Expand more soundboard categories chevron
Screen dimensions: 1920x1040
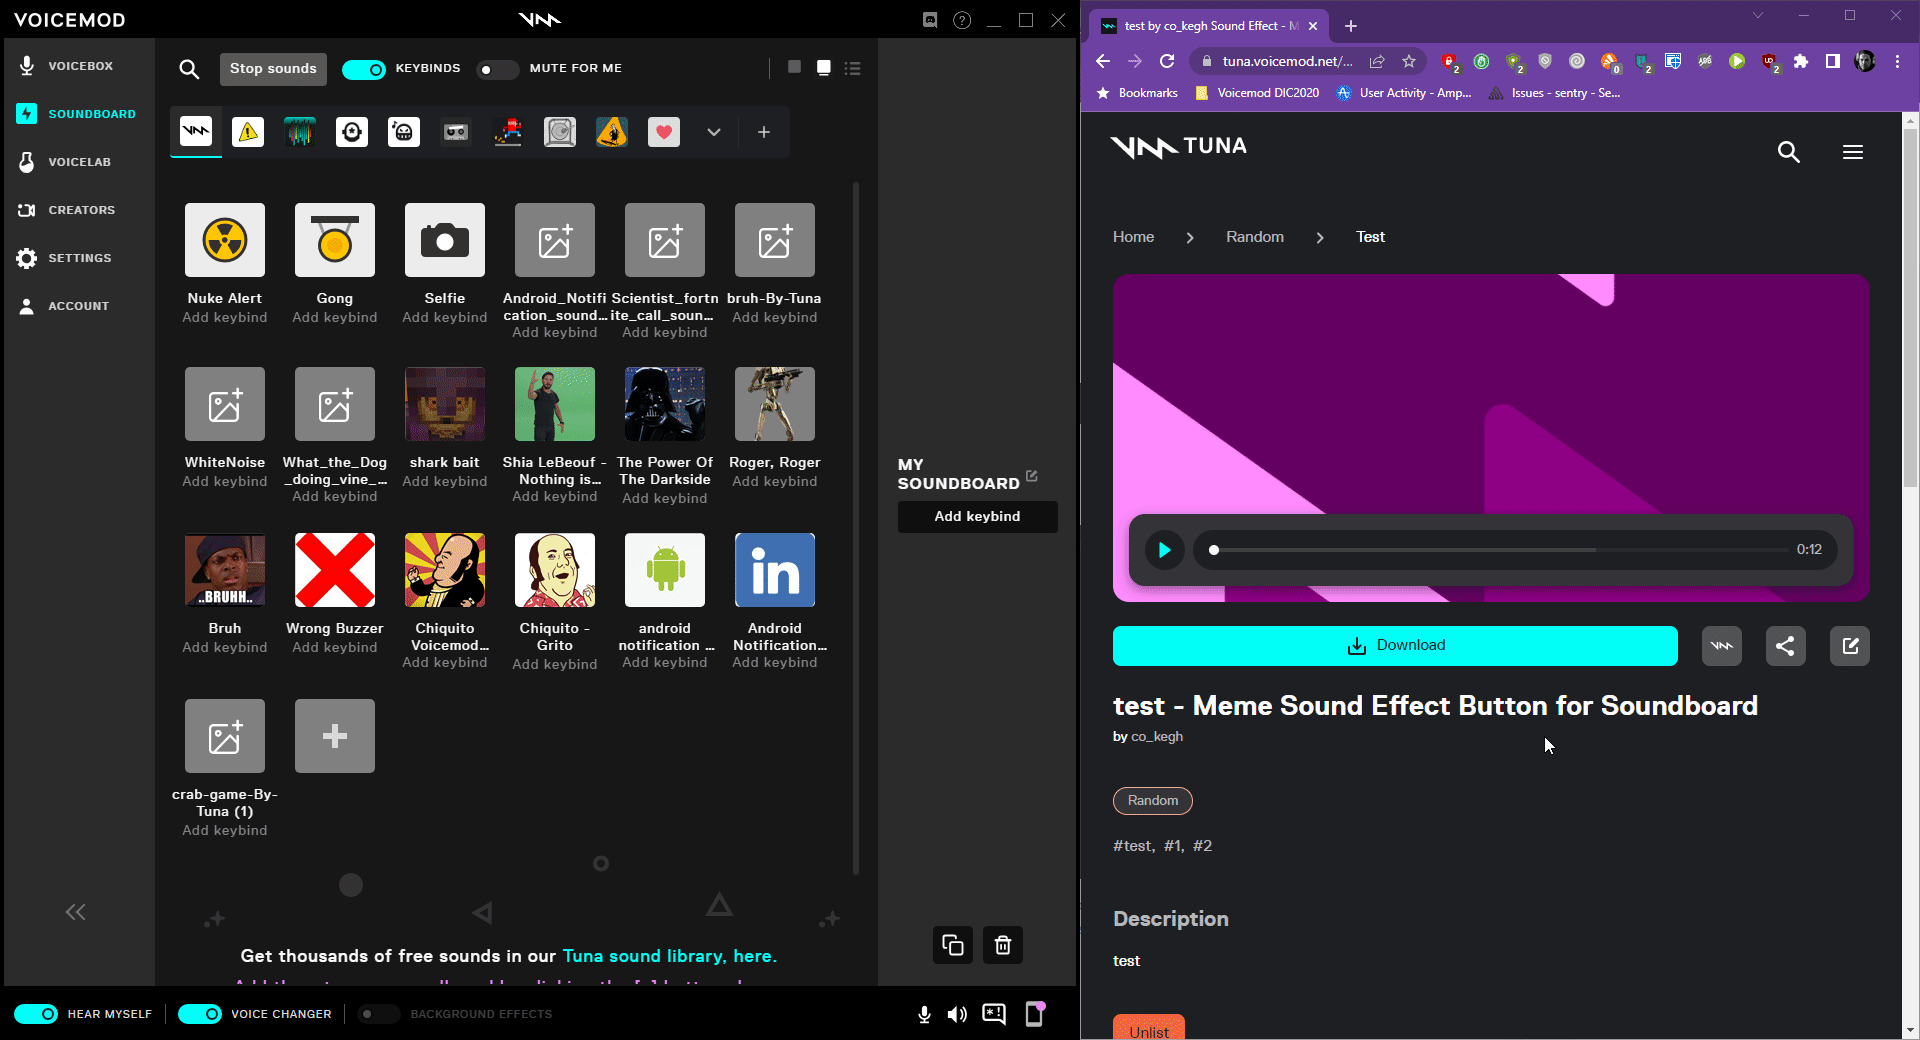click(x=713, y=132)
